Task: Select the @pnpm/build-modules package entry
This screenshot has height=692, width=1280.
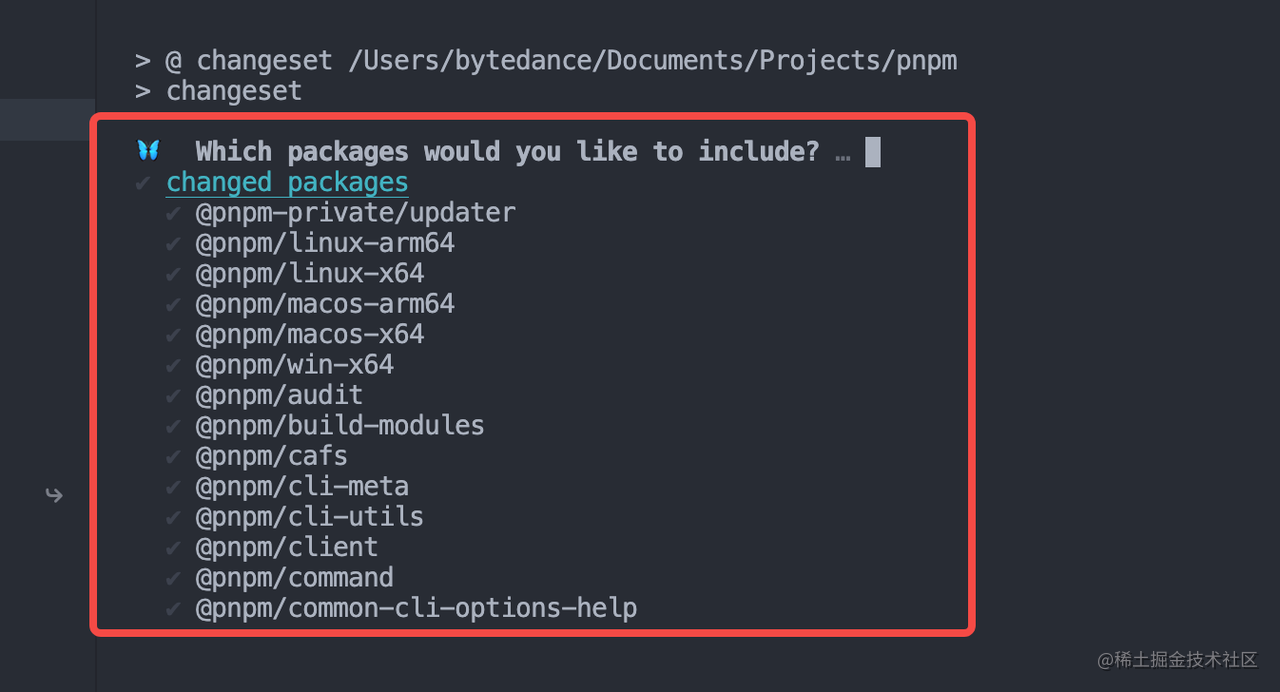Action: (340, 426)
